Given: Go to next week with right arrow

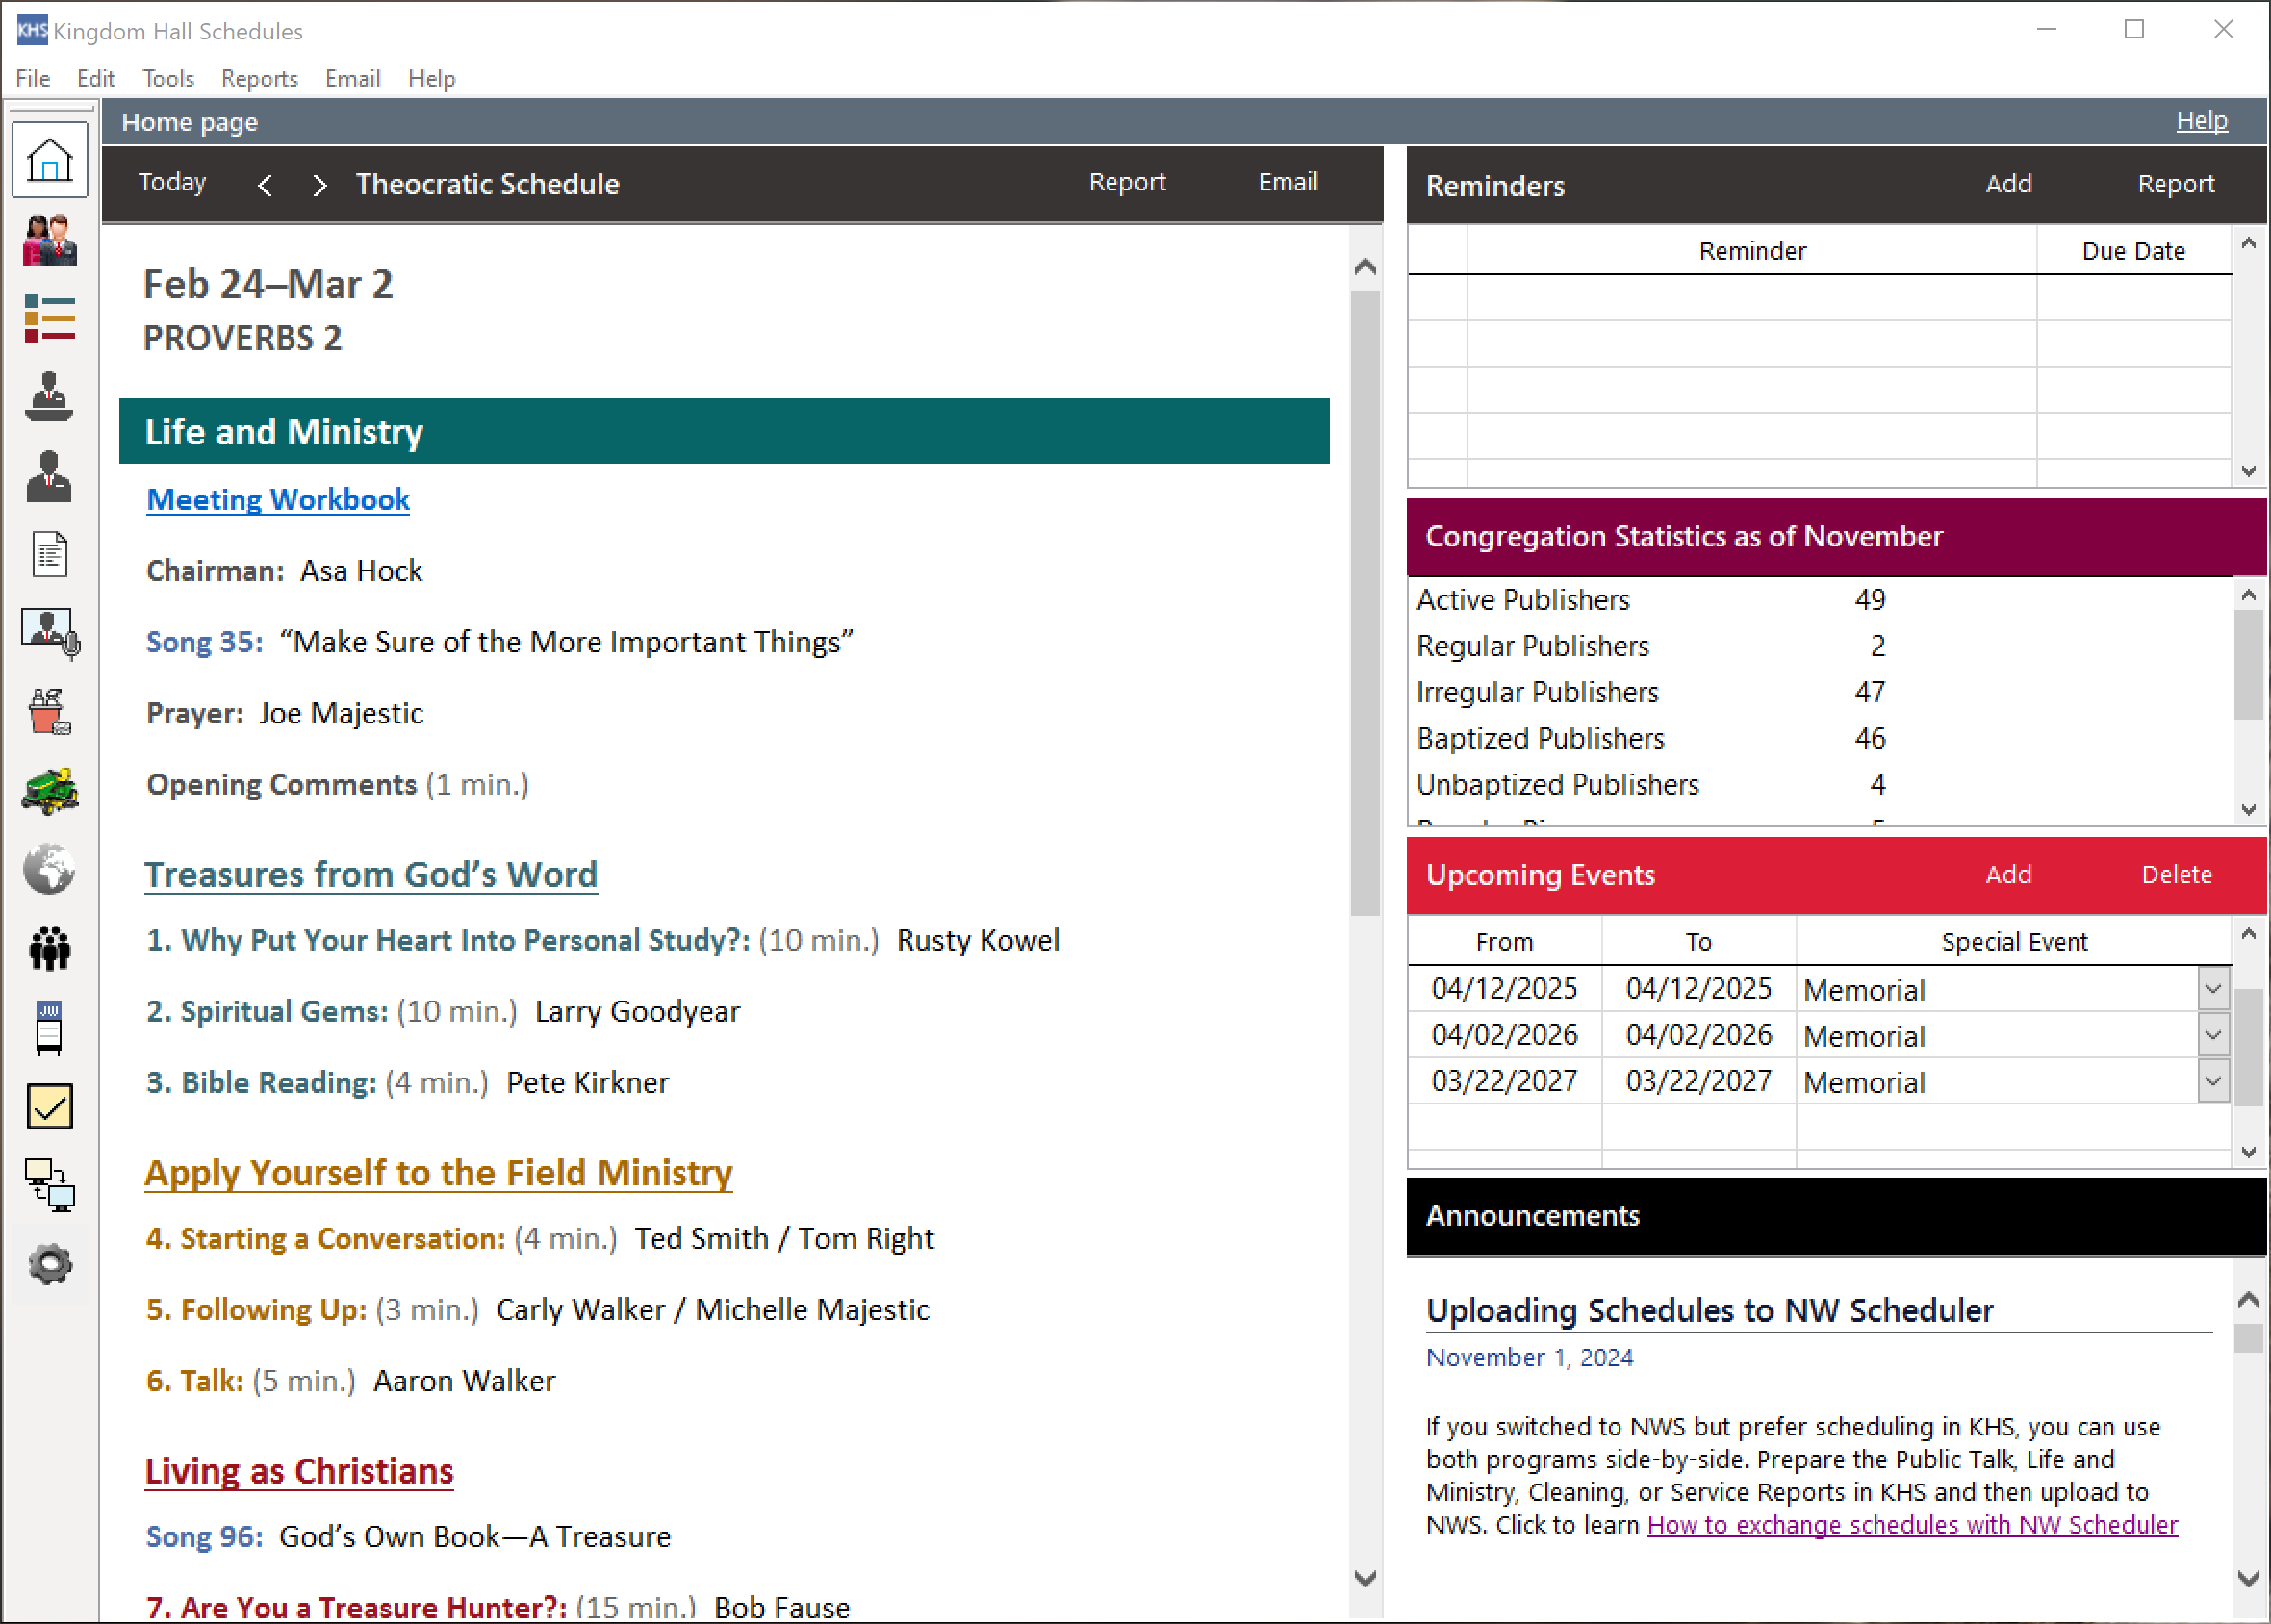Looking at the screenshot, I should (x=319, y=185).
